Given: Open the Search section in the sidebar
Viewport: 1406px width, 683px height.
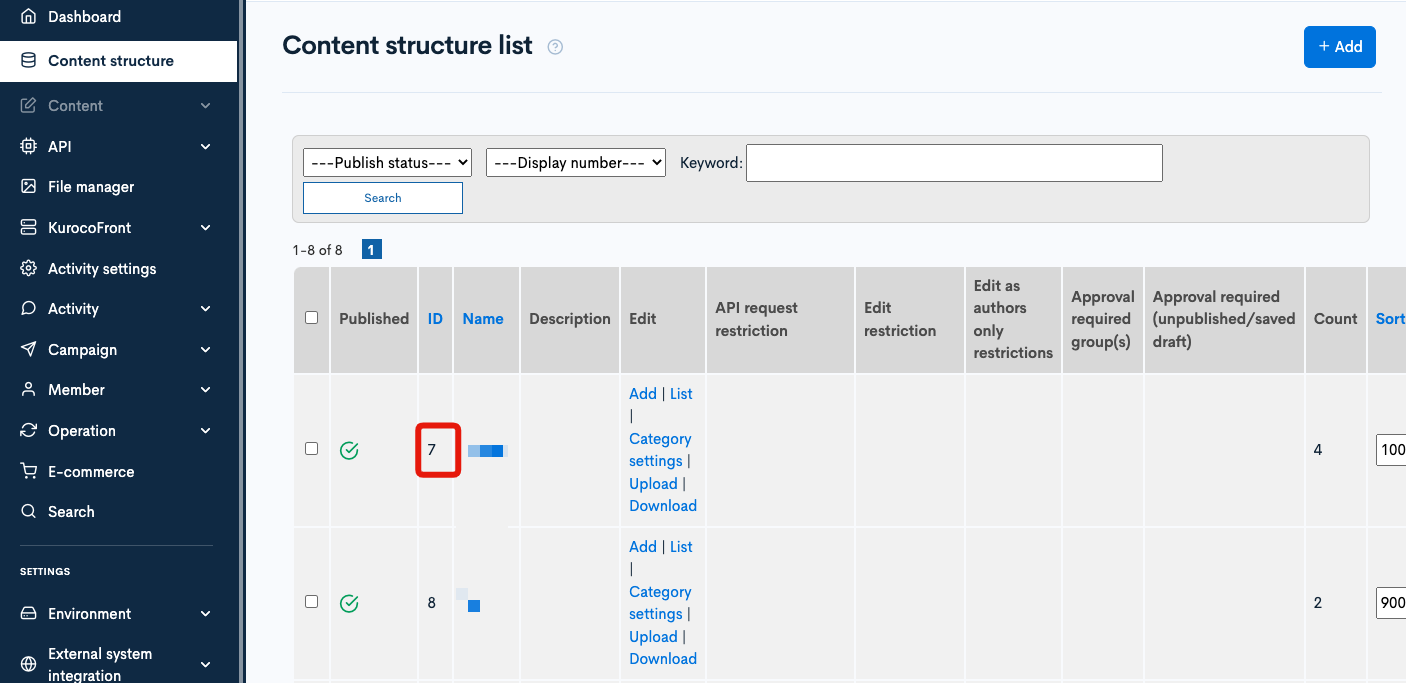Looking at the screenshot, I should tap(70, 511).
